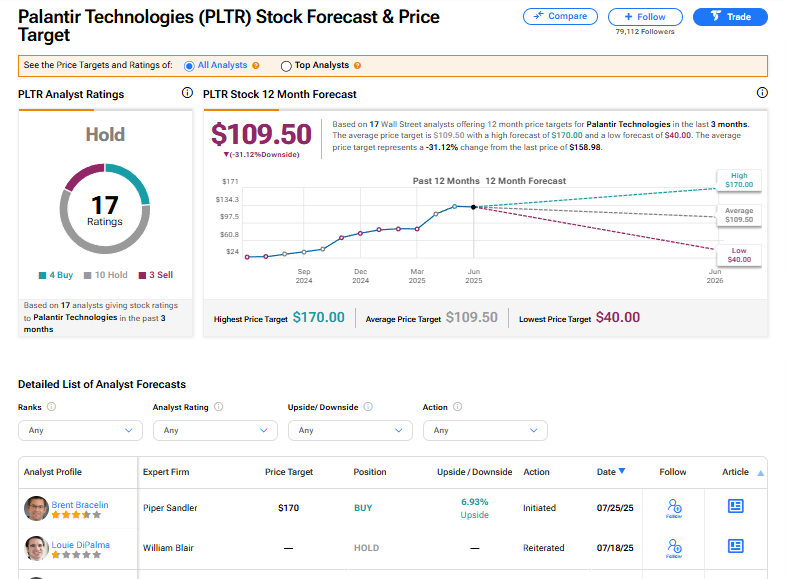This screenshot has width=787, height=579.
Task: Click the info icon beside 12 Month Forecast heading
Action: (762, 93)
